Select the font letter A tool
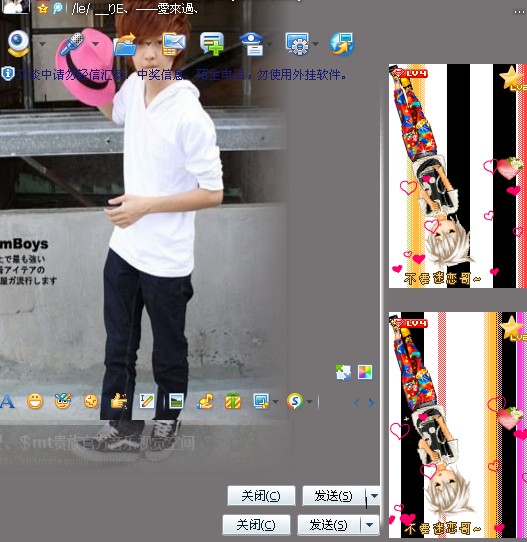The width and height of the screenshot is (527, 542). click(7, 402)
